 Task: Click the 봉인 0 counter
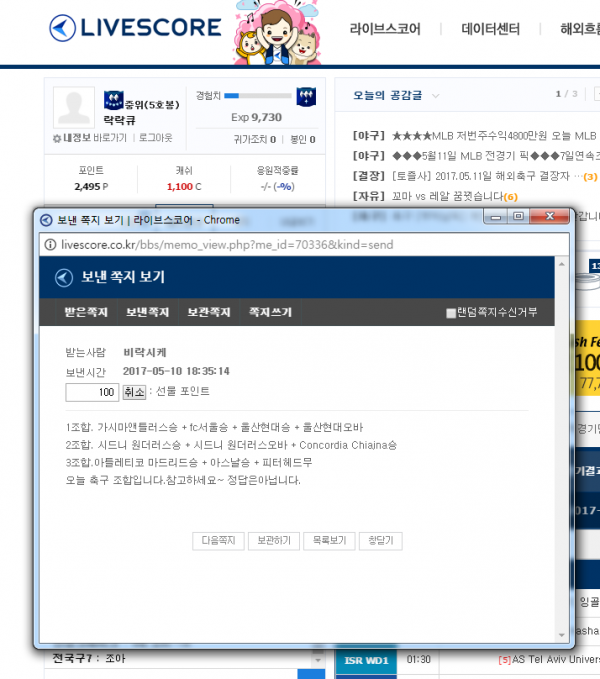click(303, 139)
